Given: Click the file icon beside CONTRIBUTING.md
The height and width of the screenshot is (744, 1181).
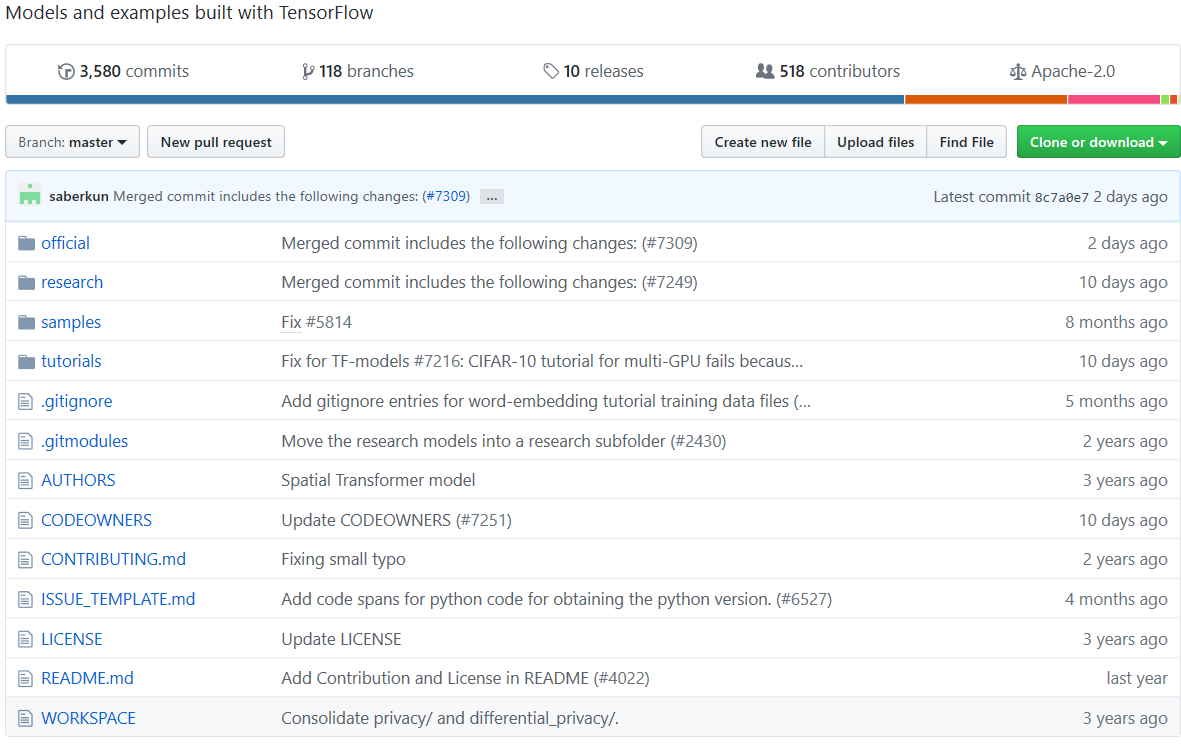Looking at the screenshot, I should tap(26, 560).
